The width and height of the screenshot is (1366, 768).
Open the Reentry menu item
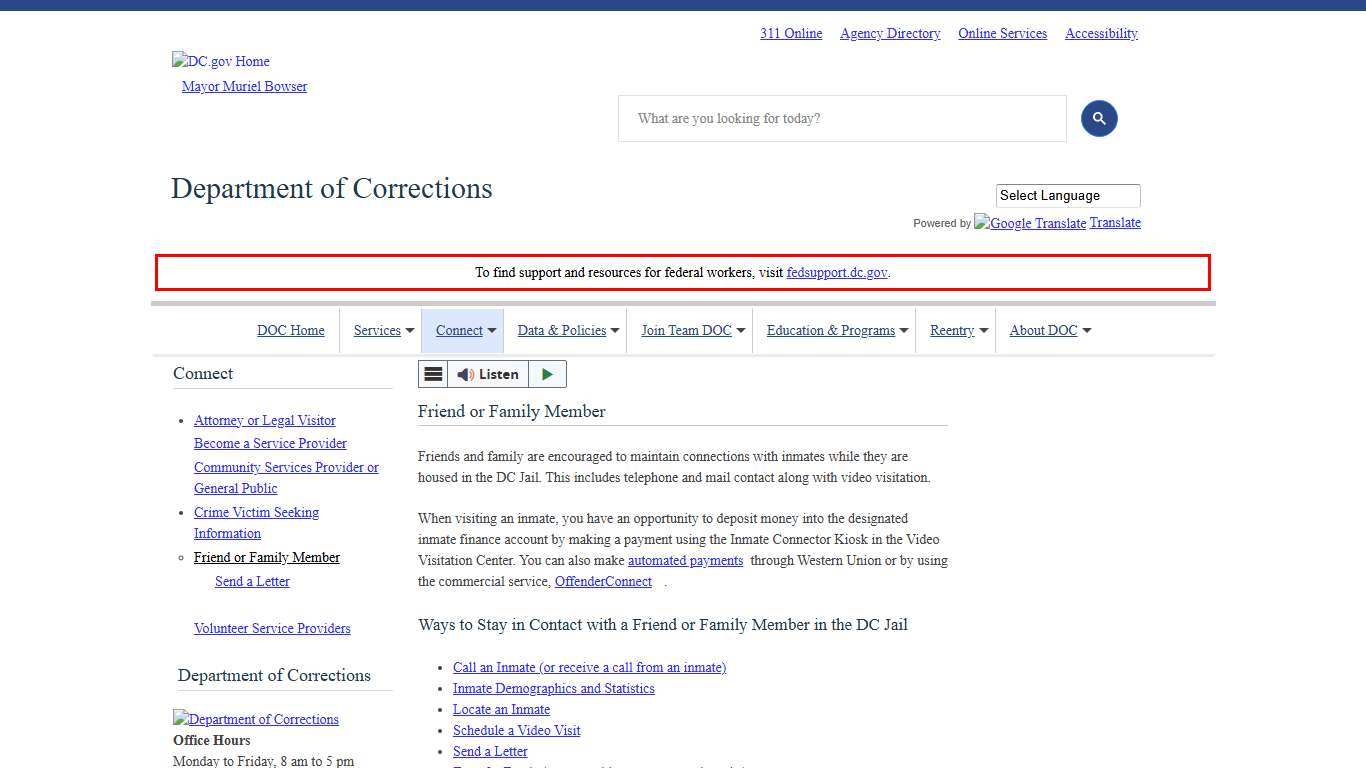tap(951, 330)
